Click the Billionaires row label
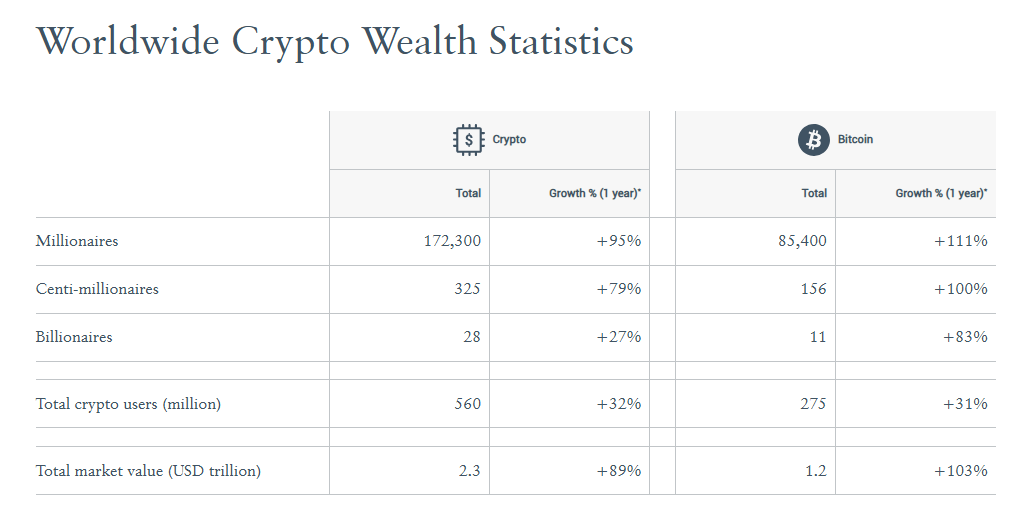Screen dimensions: 1032x519 pyautogui.click(x=74, y=337)
